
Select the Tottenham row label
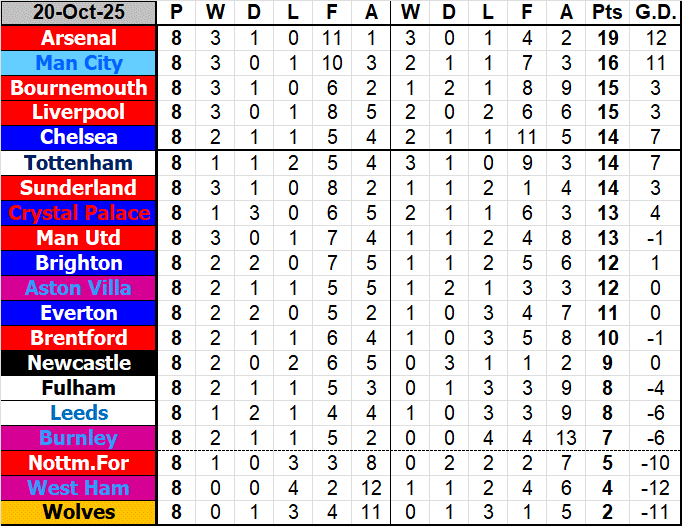[x=79, y=163]
